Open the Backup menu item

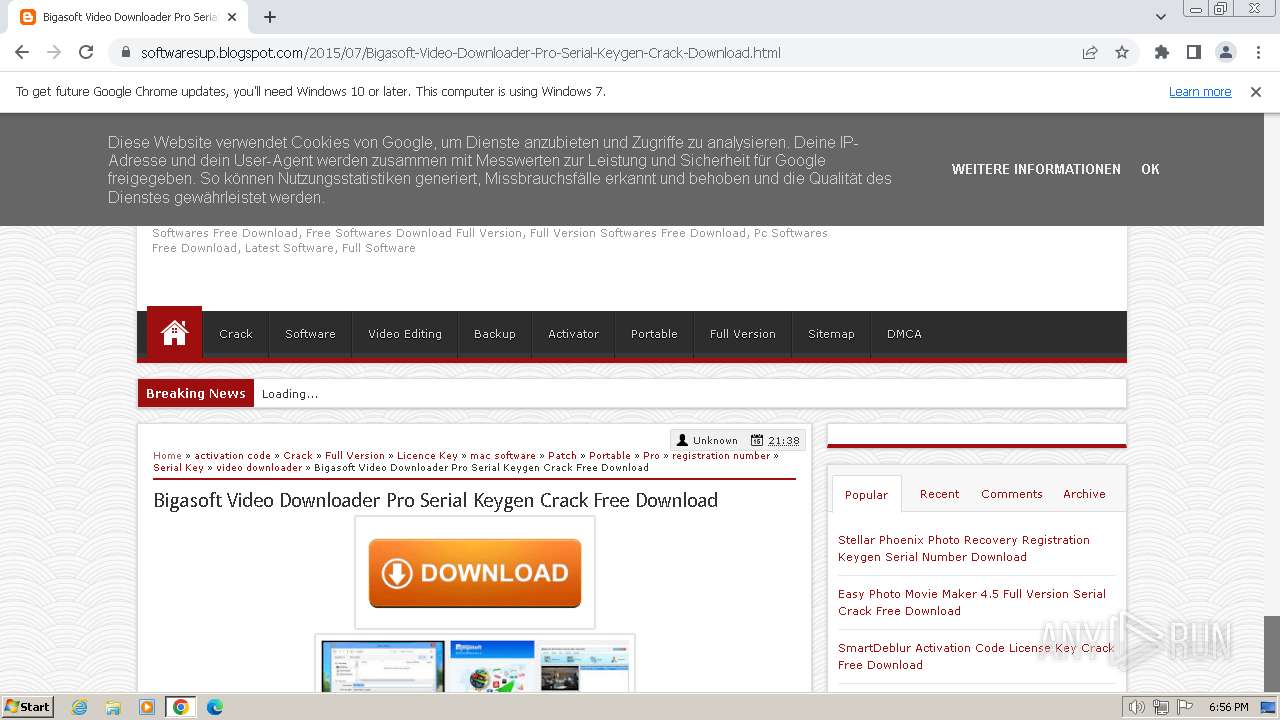click(495, 334)
